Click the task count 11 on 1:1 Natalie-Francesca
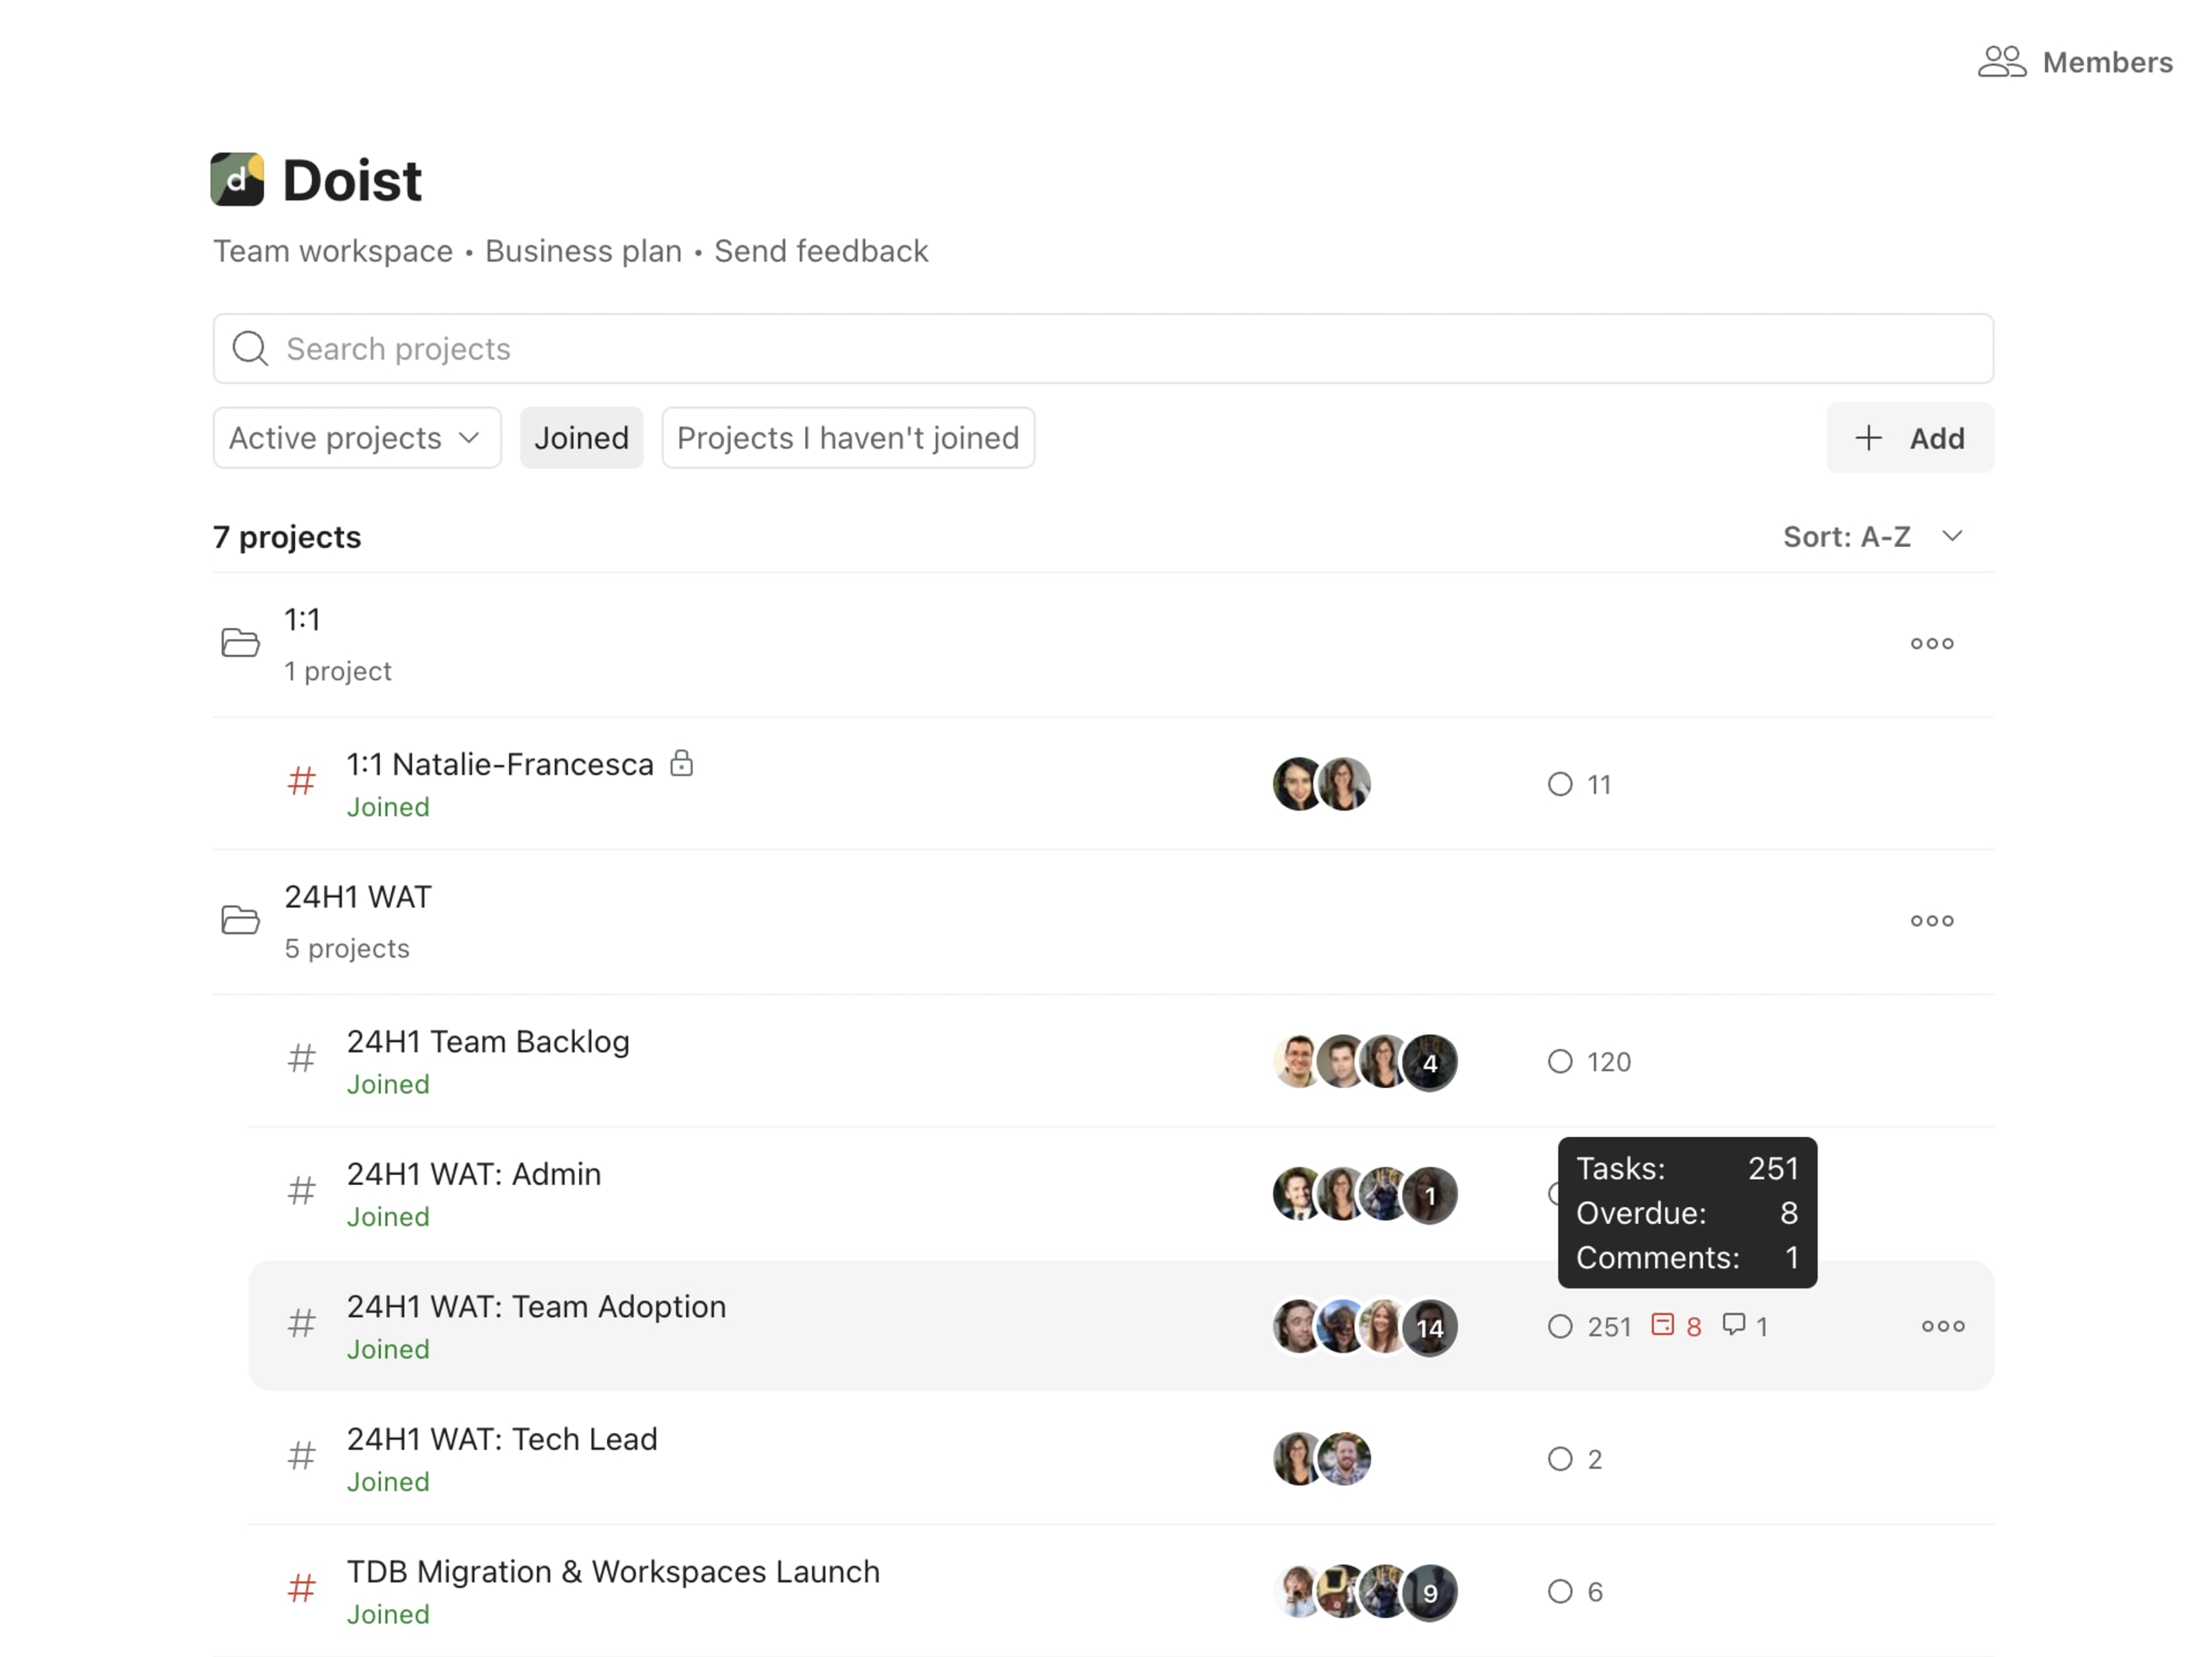Viewport: 2212px width, 1657px height. tap(1580, 784)
